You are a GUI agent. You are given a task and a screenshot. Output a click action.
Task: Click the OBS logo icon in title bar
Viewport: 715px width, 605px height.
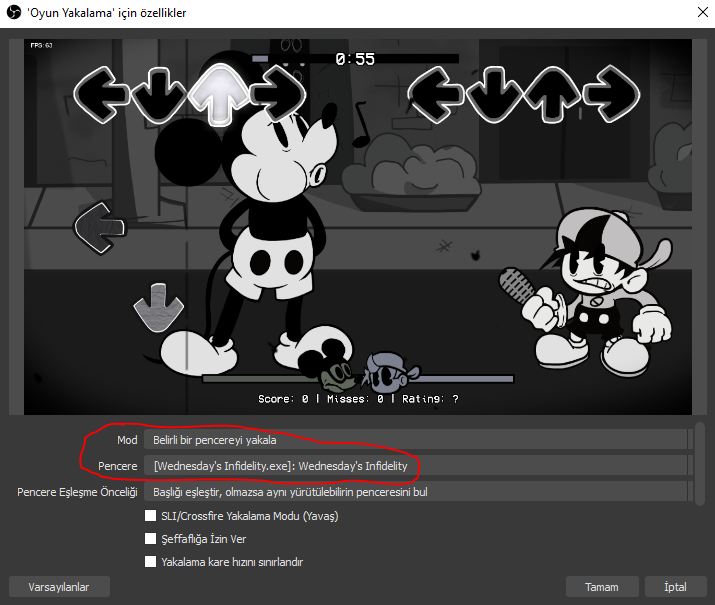14,12
